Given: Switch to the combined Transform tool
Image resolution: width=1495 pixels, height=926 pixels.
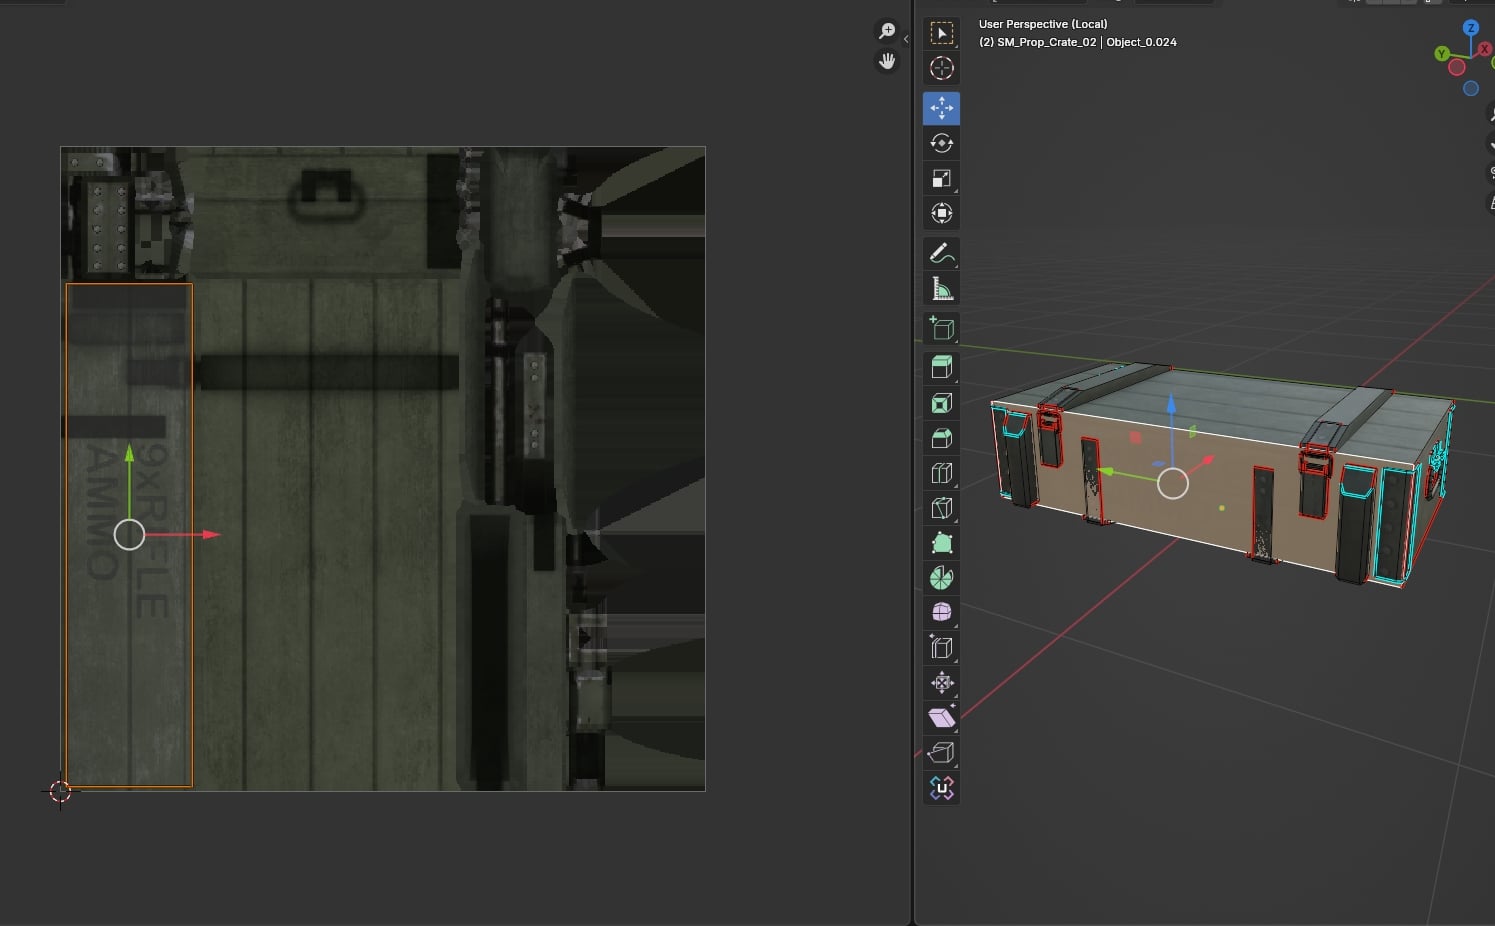Looking at the screenshot, I should click(941, 213).
